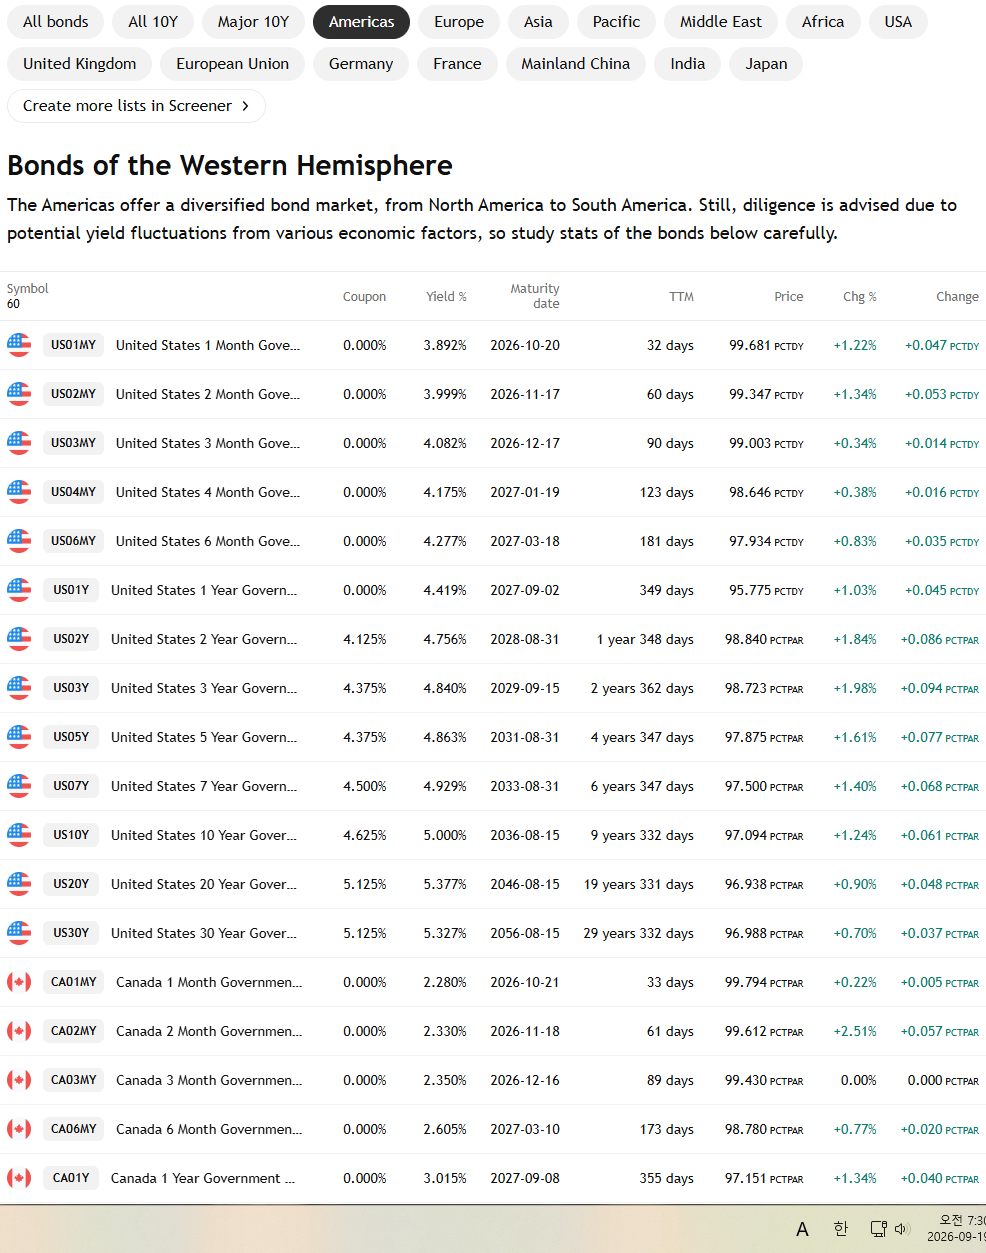
Task: Open the volume icon in system tray
Action: tap(902, 1229)
